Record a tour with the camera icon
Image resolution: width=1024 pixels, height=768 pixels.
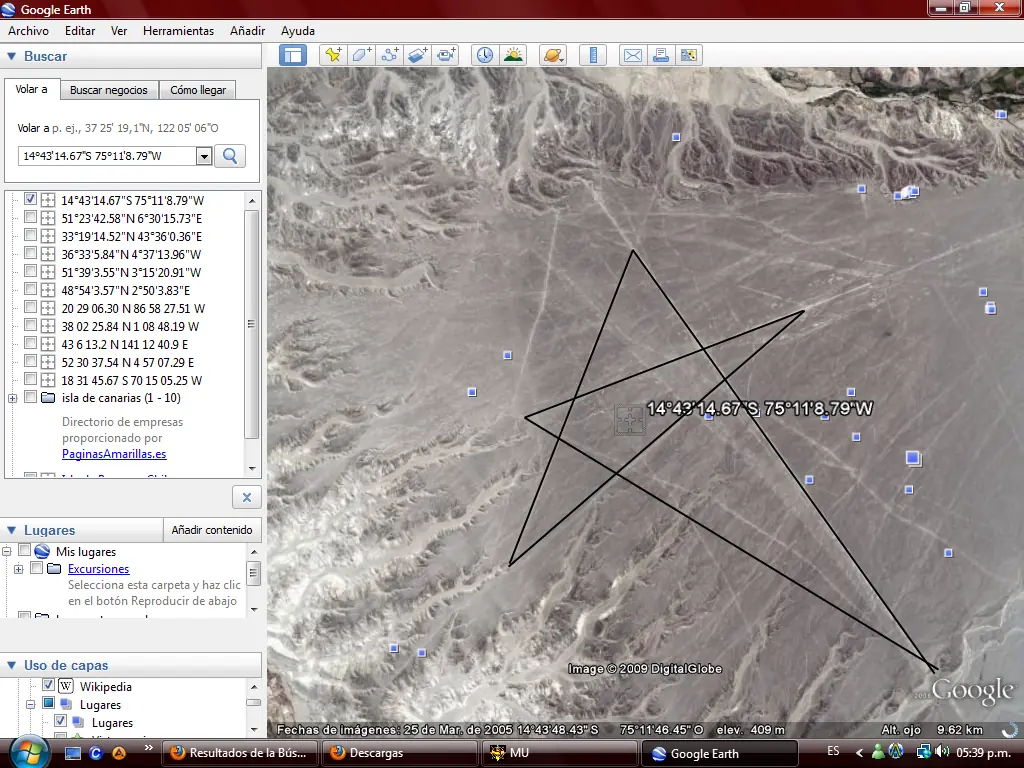[447, 56]
